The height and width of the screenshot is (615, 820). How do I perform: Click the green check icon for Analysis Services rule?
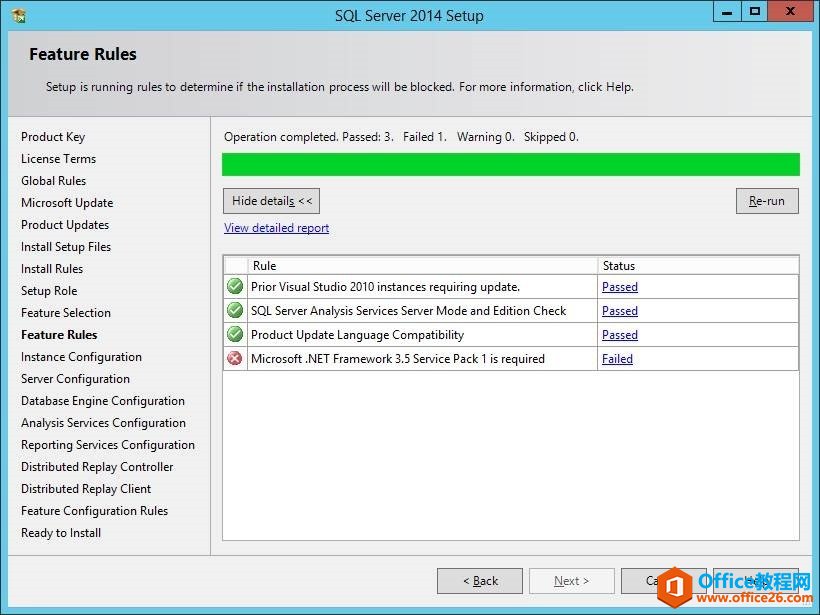pos(235,310)
